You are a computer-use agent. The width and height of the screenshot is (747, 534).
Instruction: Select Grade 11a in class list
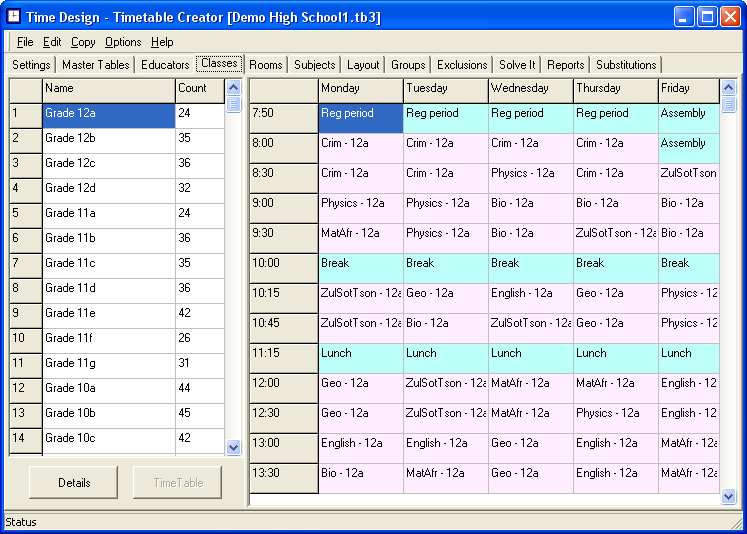pyautogui.click(x=109, y=213)
